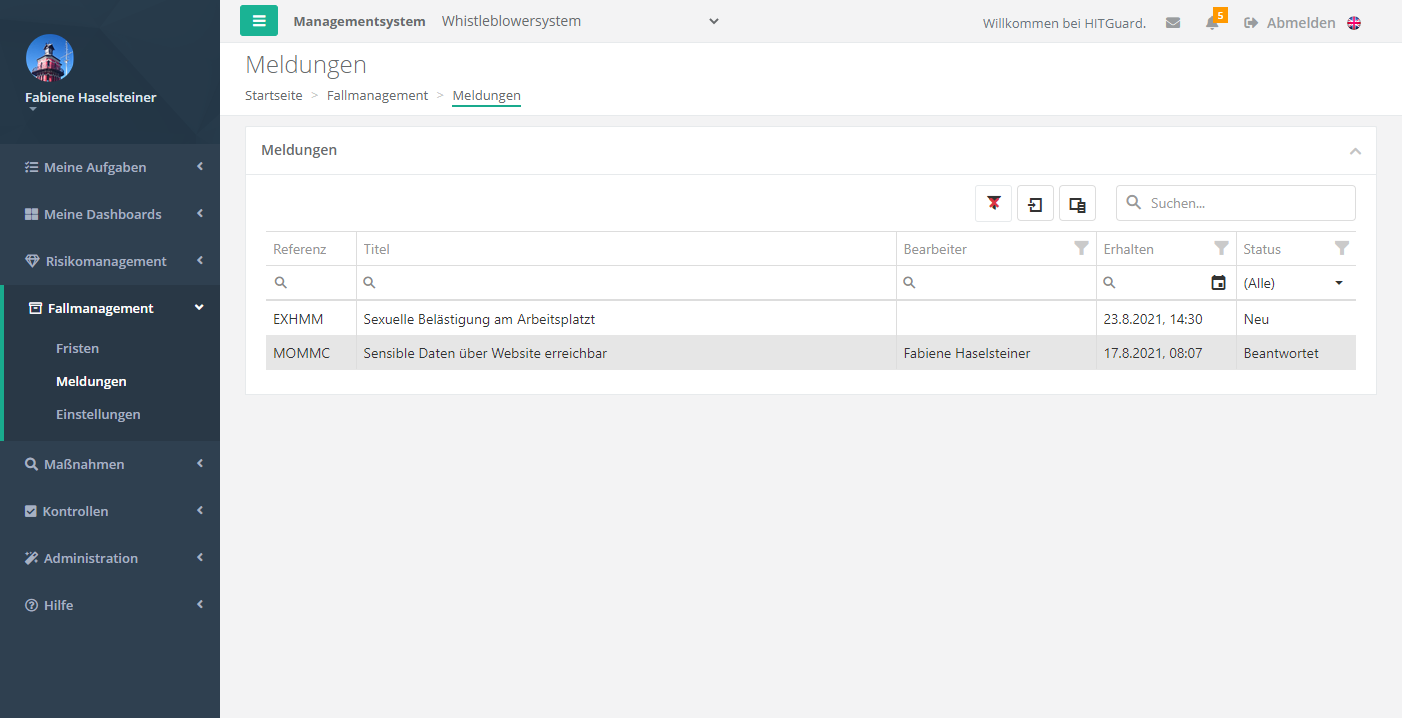This screenshot has height=718, width=1402.
Task: Open the column chooser icon button
Action: pyautogui.click(x=1077, y=203)
